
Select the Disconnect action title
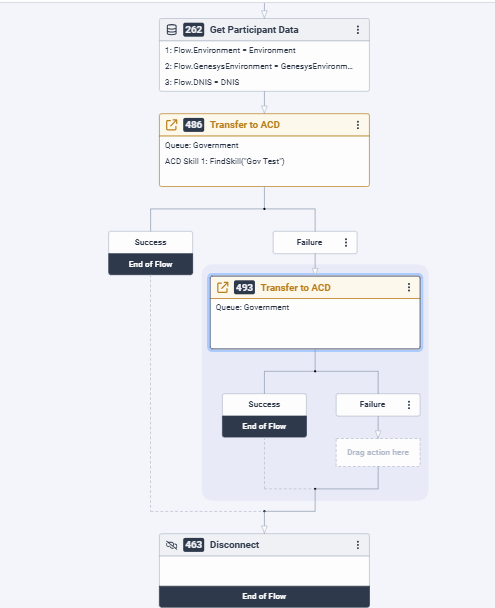(235, 545)
